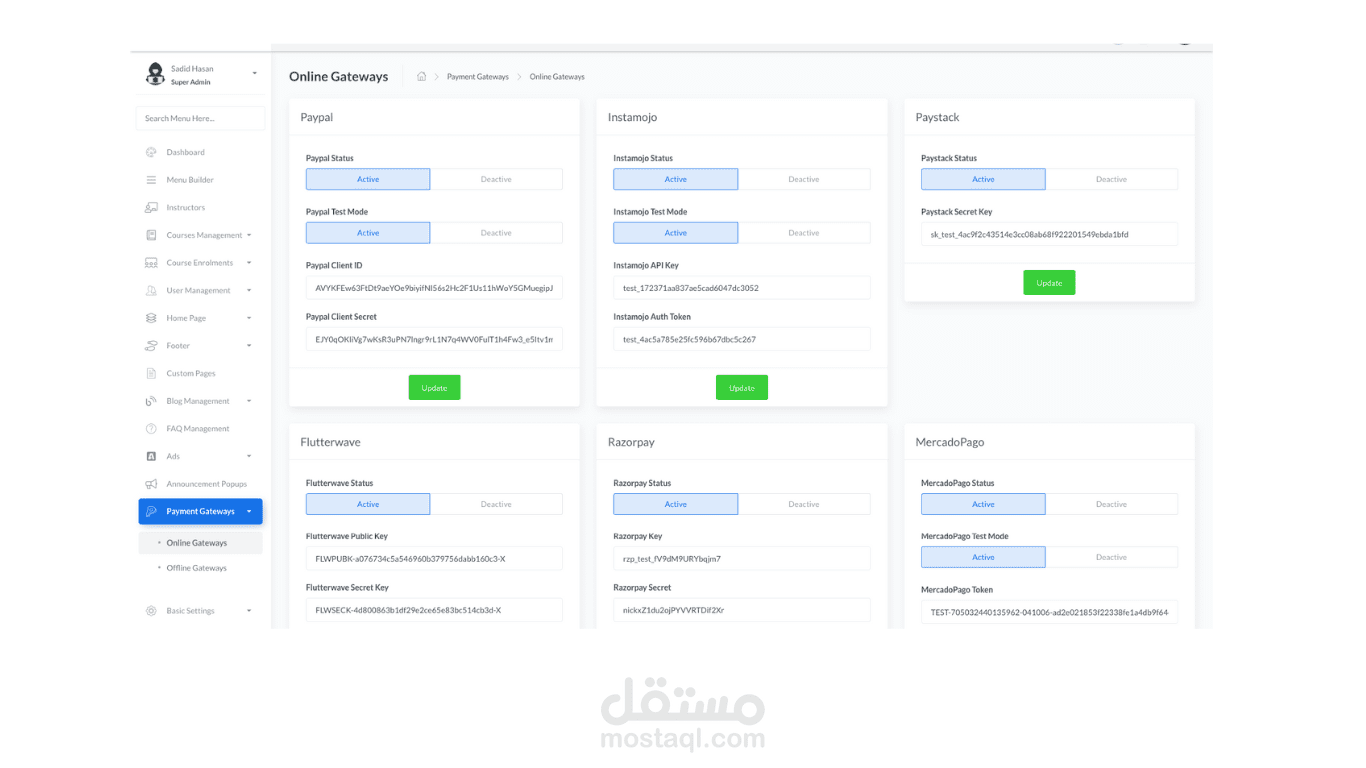
Task: Set Instamojo Status to Deactive
Action: tap(804, 179)
